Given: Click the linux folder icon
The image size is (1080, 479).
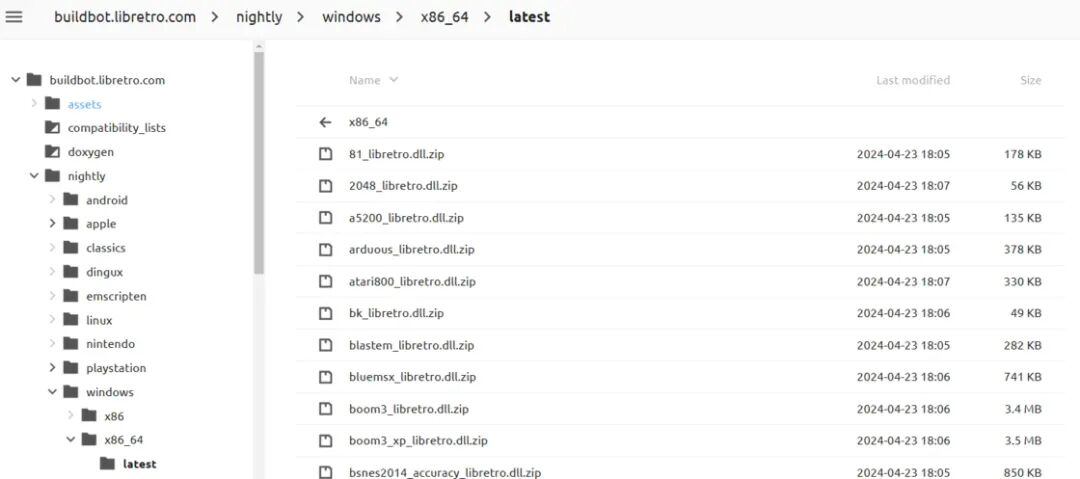Looking at the screenshot, I should (x=70, y=320).
